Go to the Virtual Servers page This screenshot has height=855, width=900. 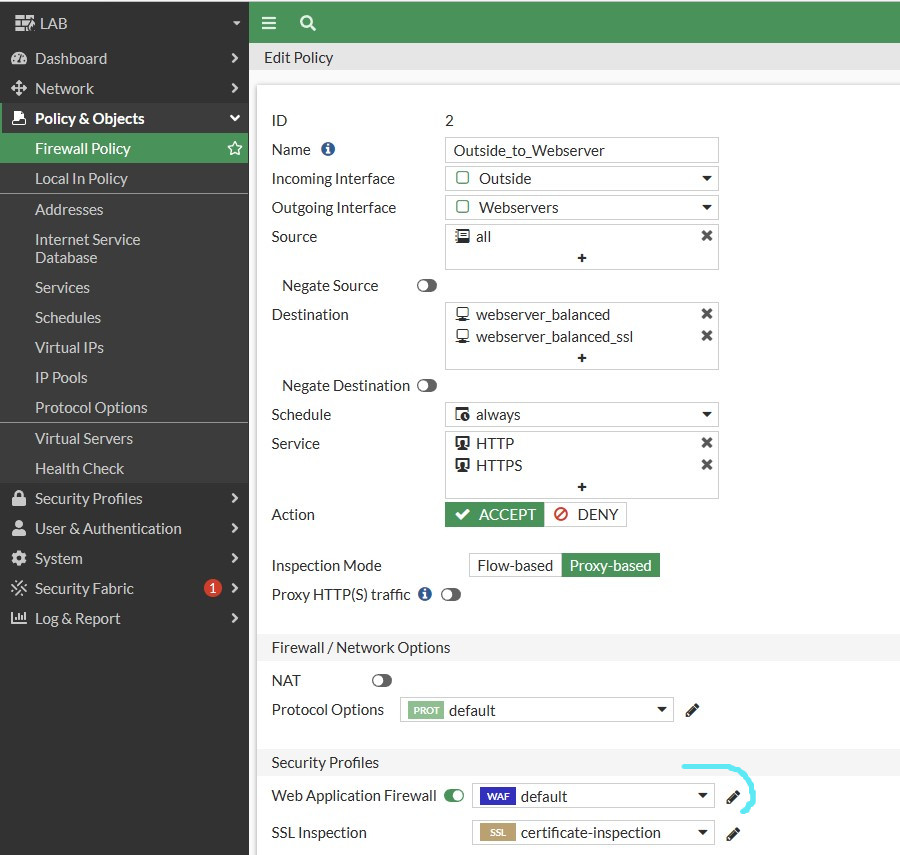coord(124,438)
